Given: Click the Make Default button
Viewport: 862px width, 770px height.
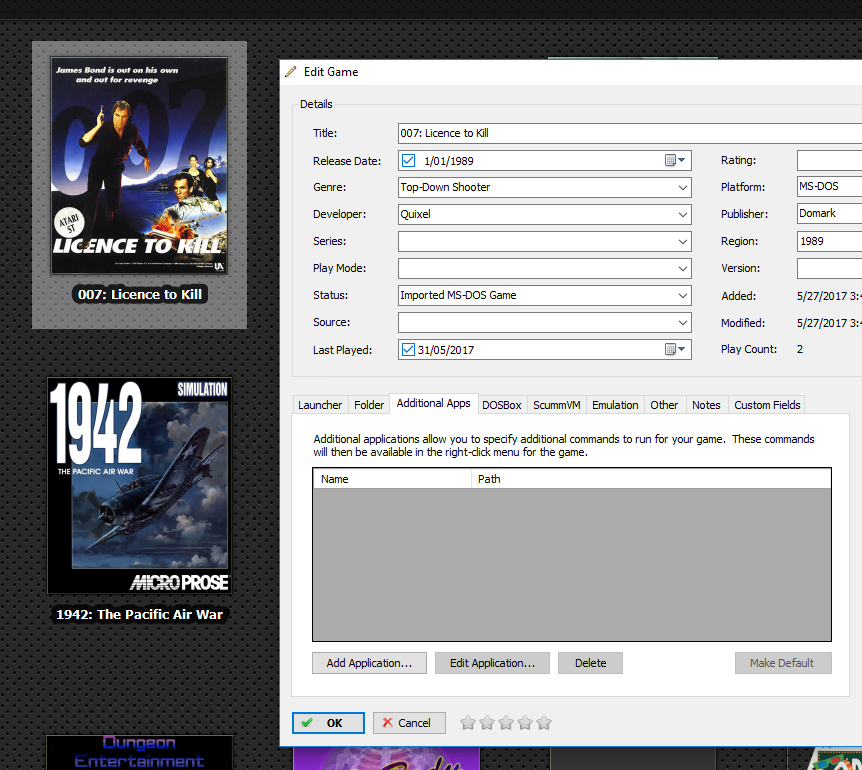Looking at the screenshot, I should [783, 663].
